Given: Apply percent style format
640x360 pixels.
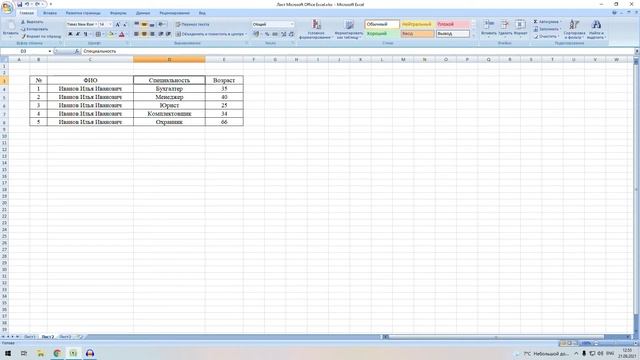Looking at the screenshot, I should (267, 34).
